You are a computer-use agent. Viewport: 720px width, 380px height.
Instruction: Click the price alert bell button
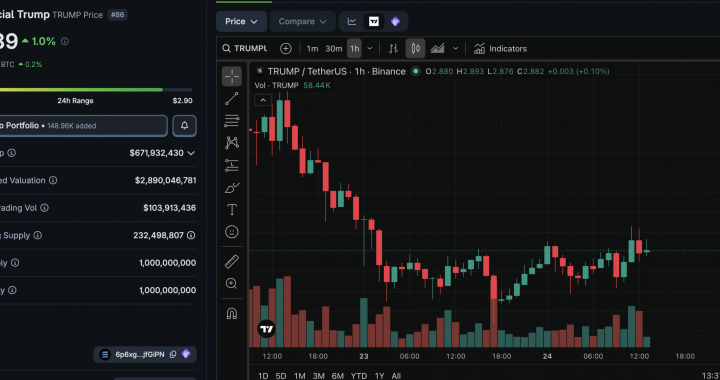(185, 126)
